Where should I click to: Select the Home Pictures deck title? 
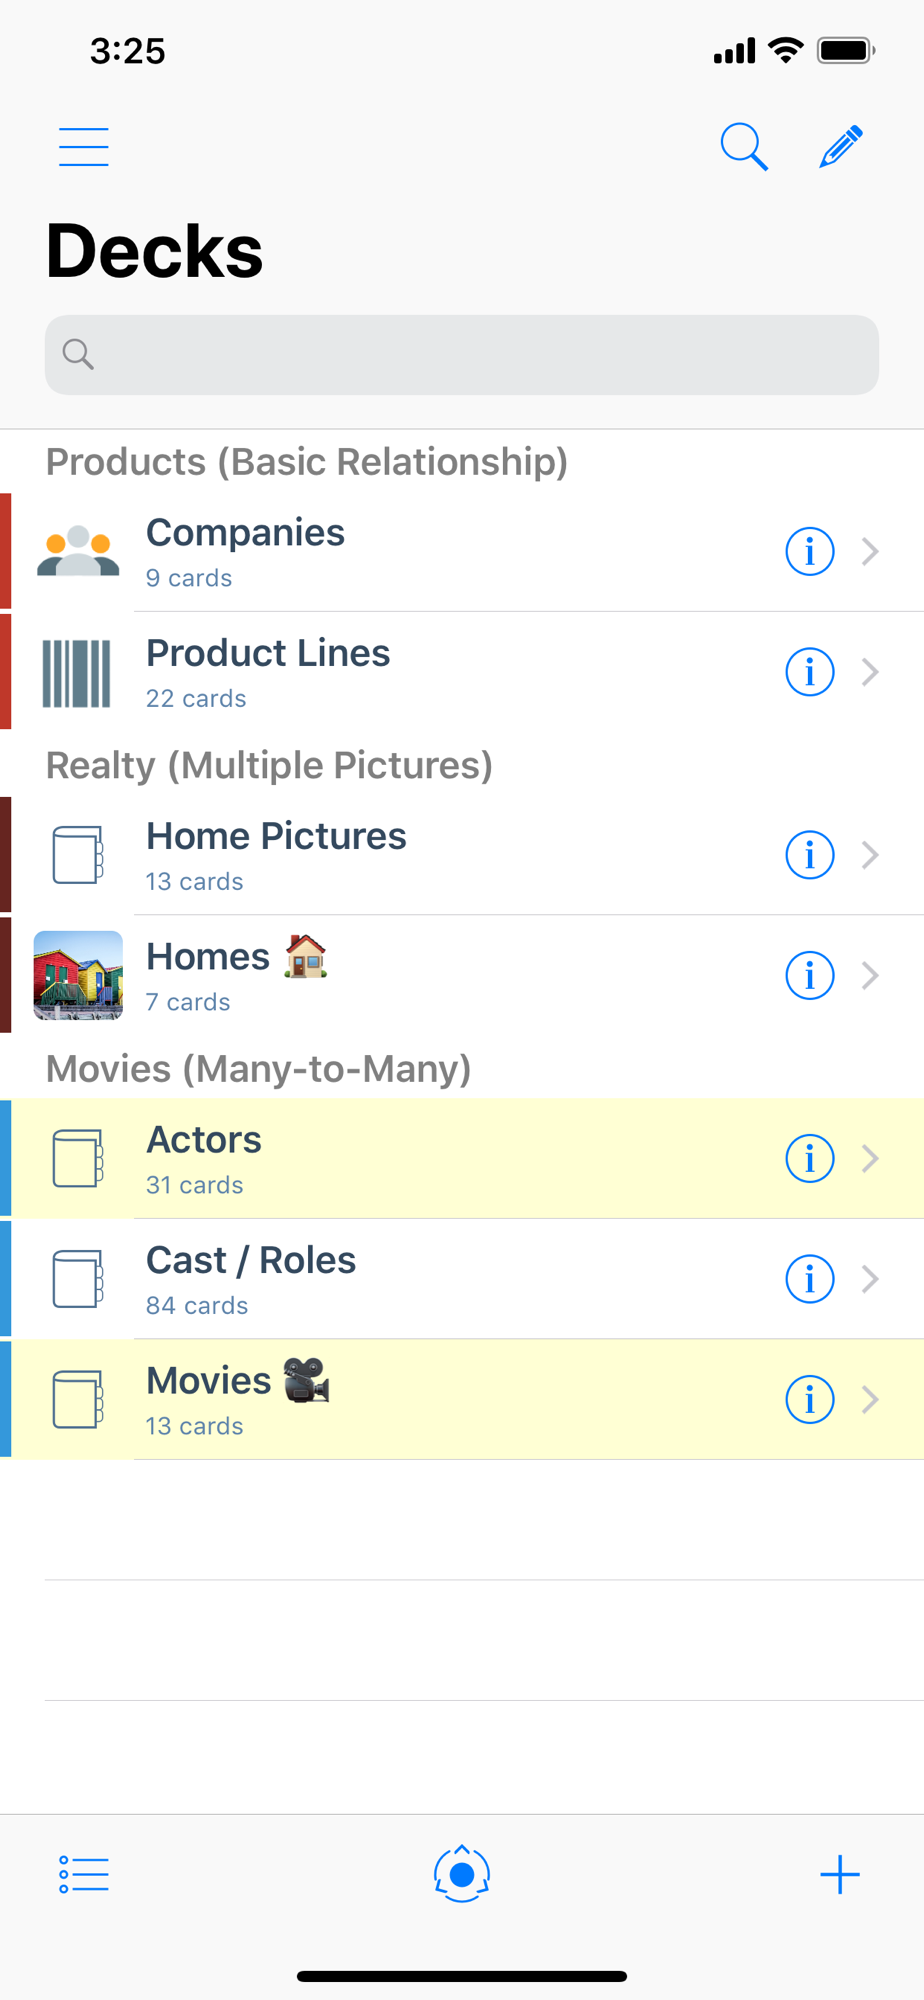coord(276,836)
